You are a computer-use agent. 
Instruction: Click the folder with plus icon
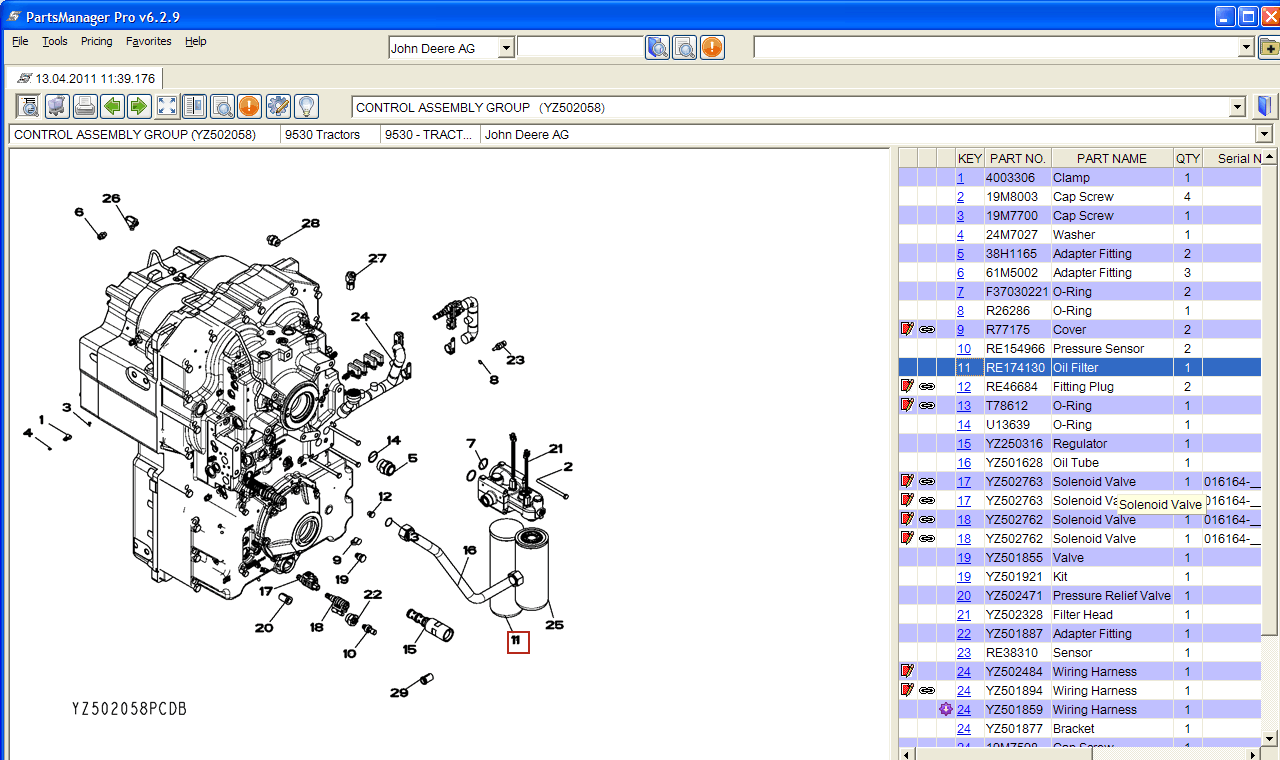[x=1268, y=47]
